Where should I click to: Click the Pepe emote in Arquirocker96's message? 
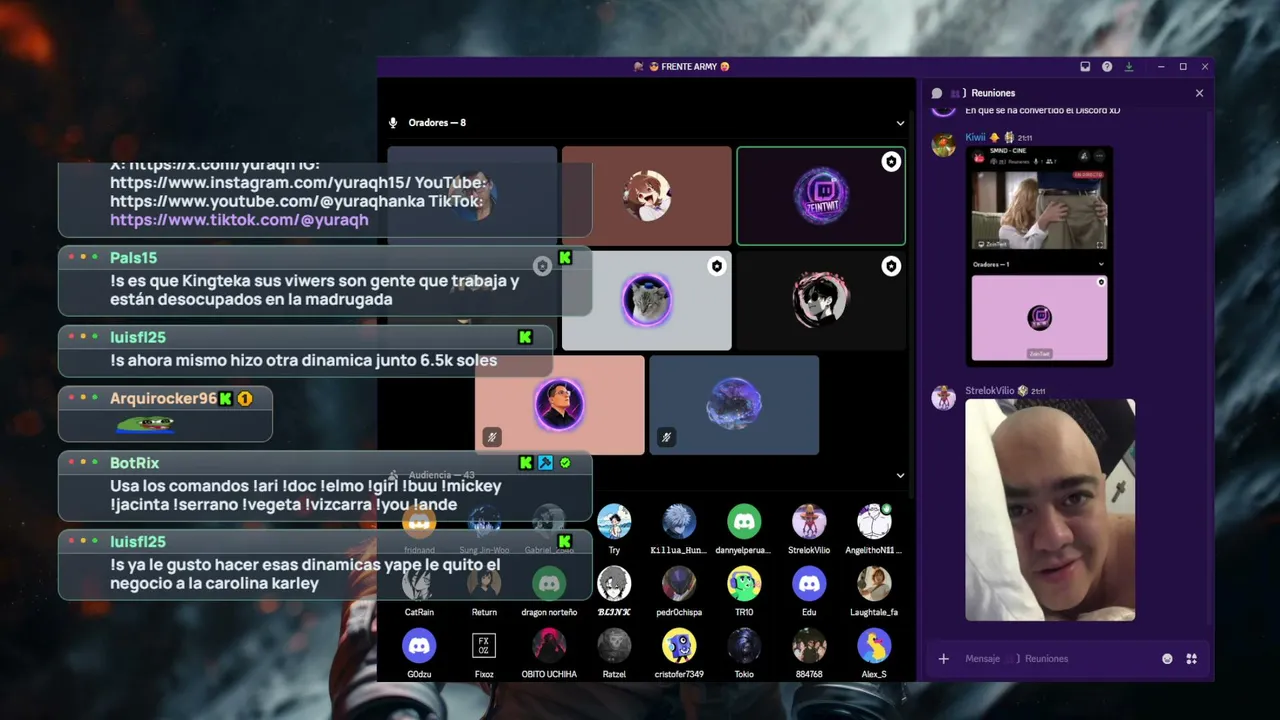(145, 424)
